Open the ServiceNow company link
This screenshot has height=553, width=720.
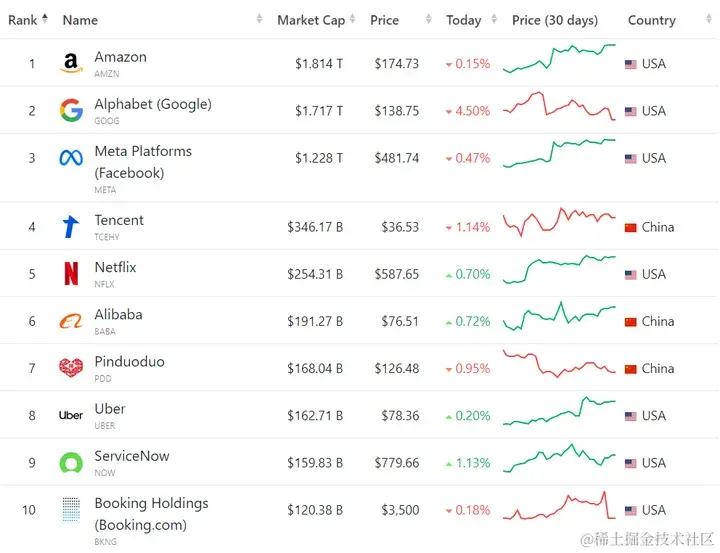pyautogui.click(x=132, y=456)
